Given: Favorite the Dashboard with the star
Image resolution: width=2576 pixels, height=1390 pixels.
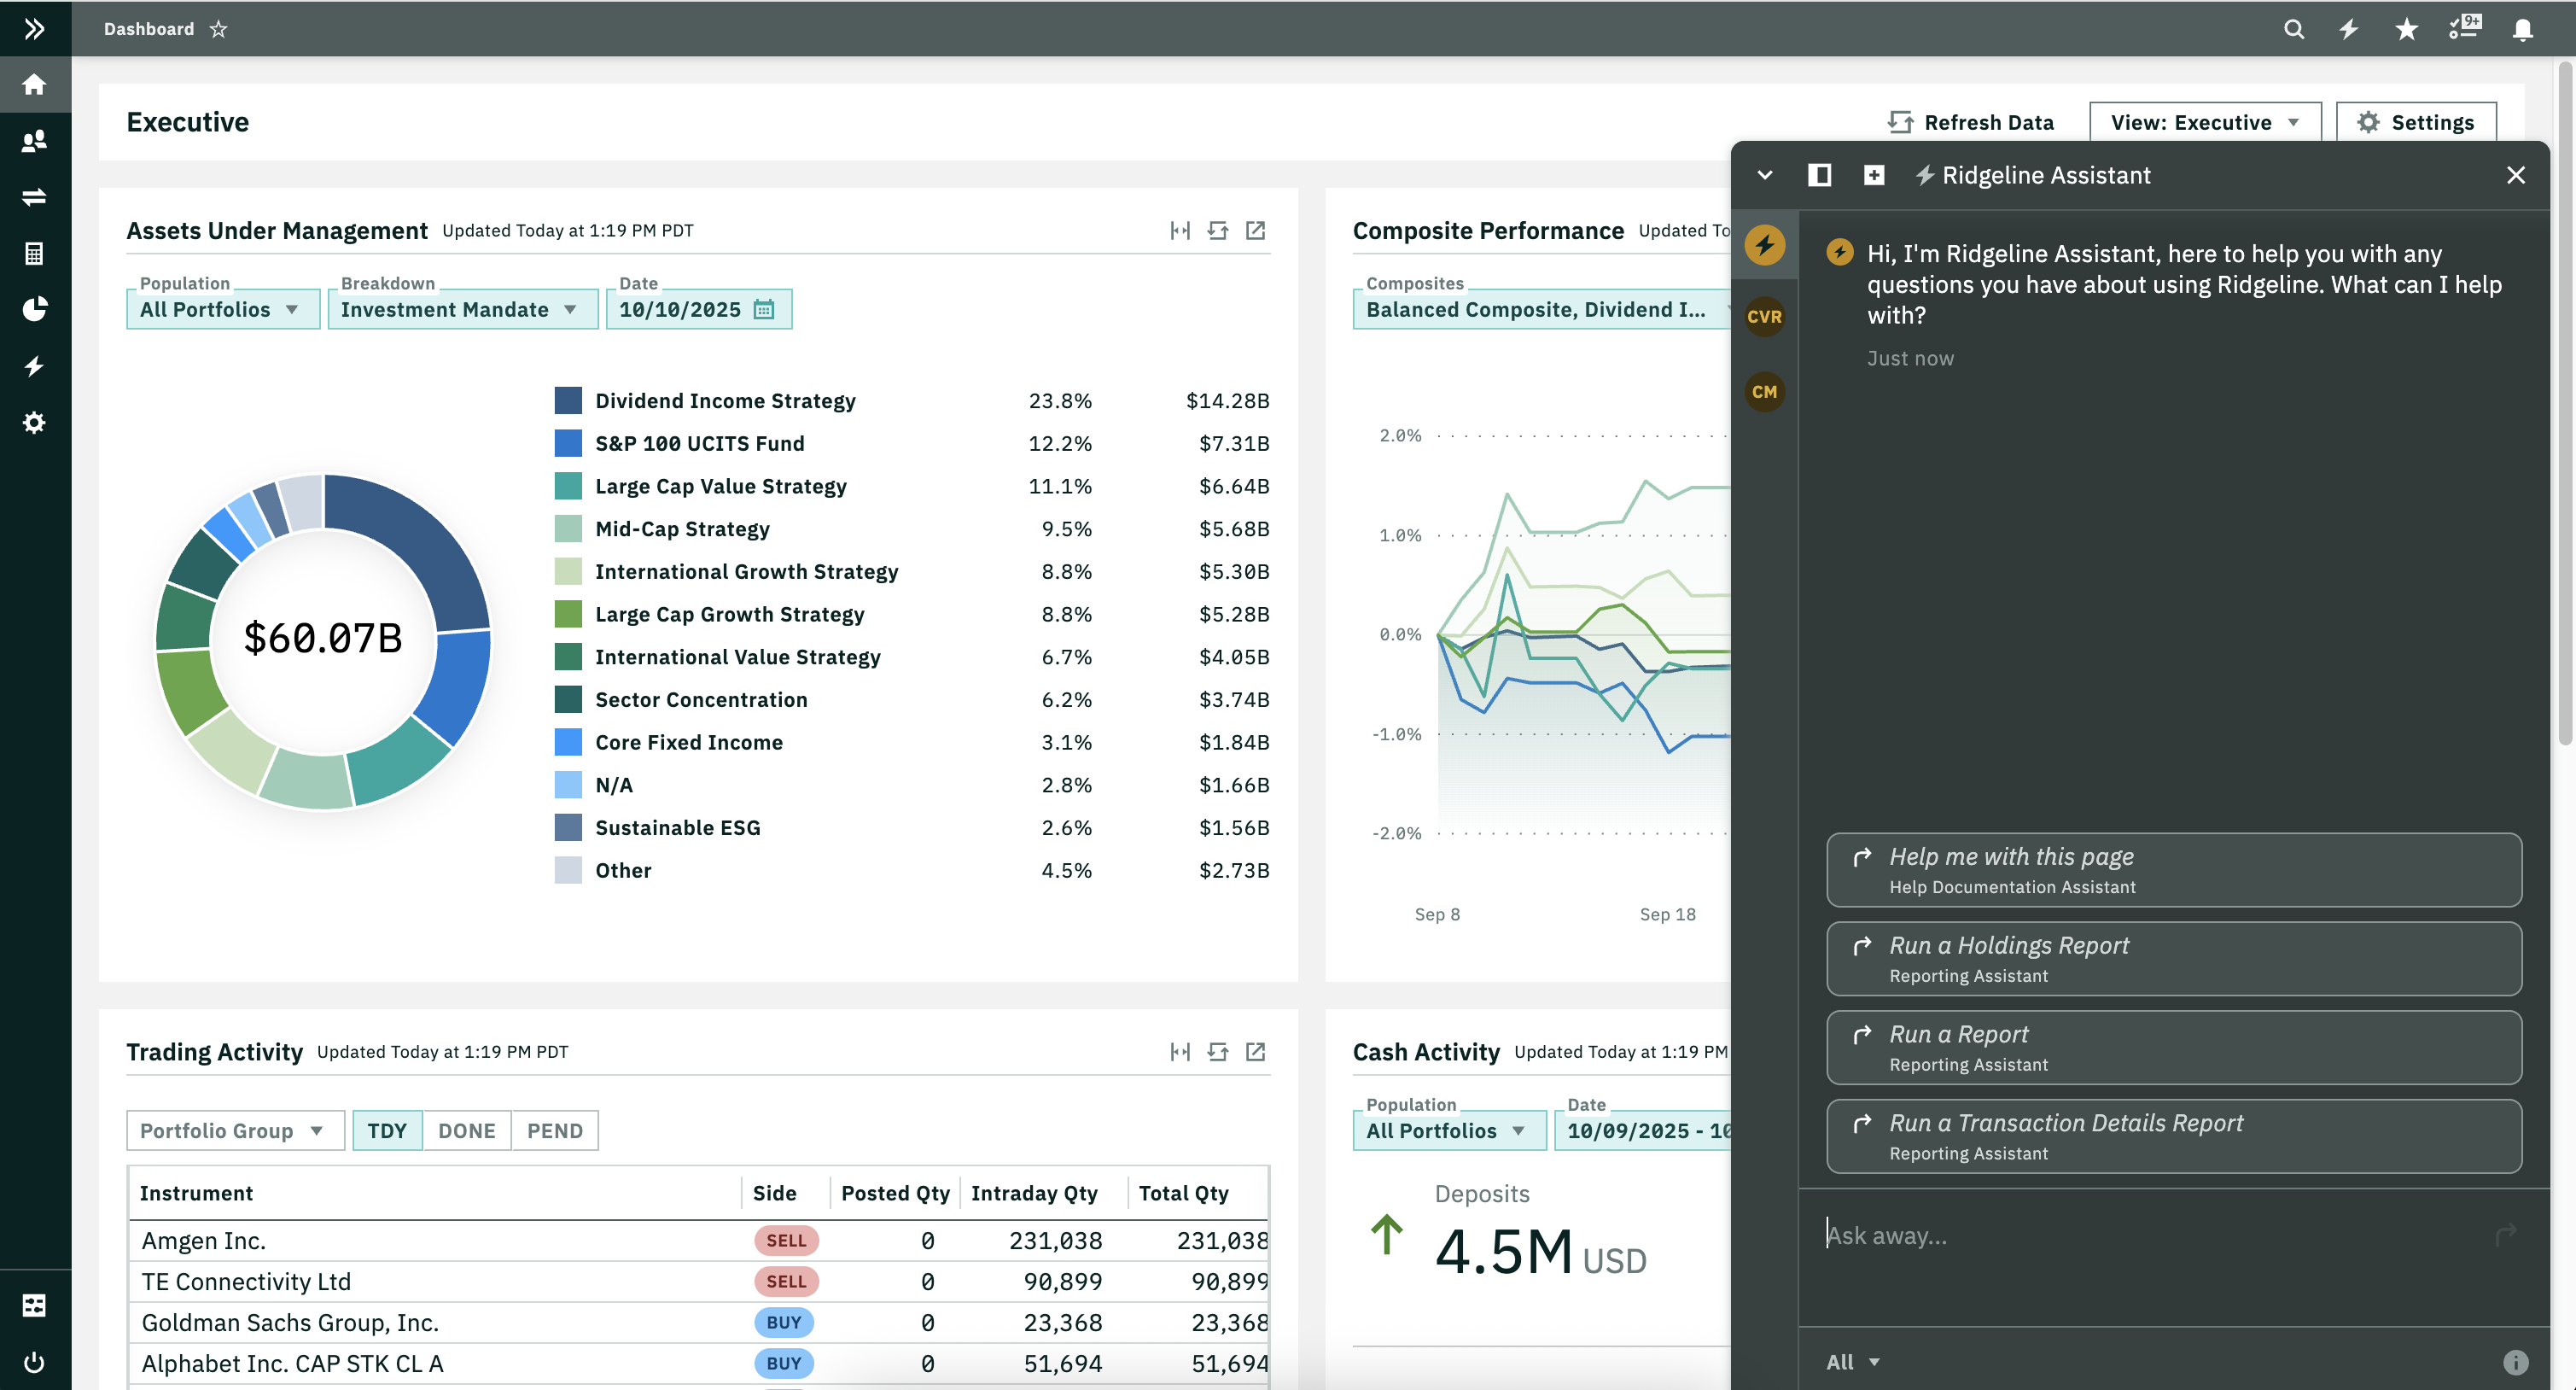Looking at the screenshot, I should click(218, 29).
